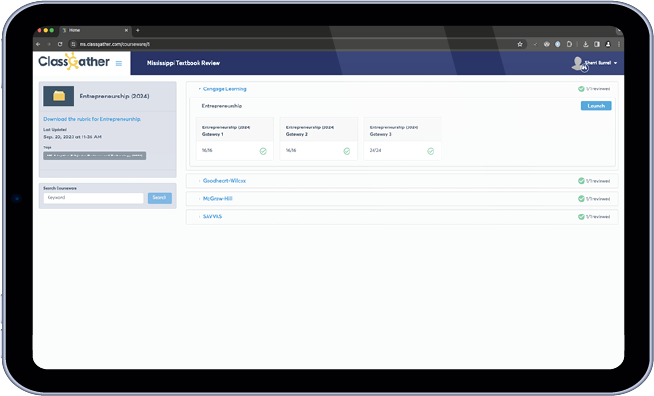
Task: Click the check icon on Gateway 3 card
Action: [430, 151]
